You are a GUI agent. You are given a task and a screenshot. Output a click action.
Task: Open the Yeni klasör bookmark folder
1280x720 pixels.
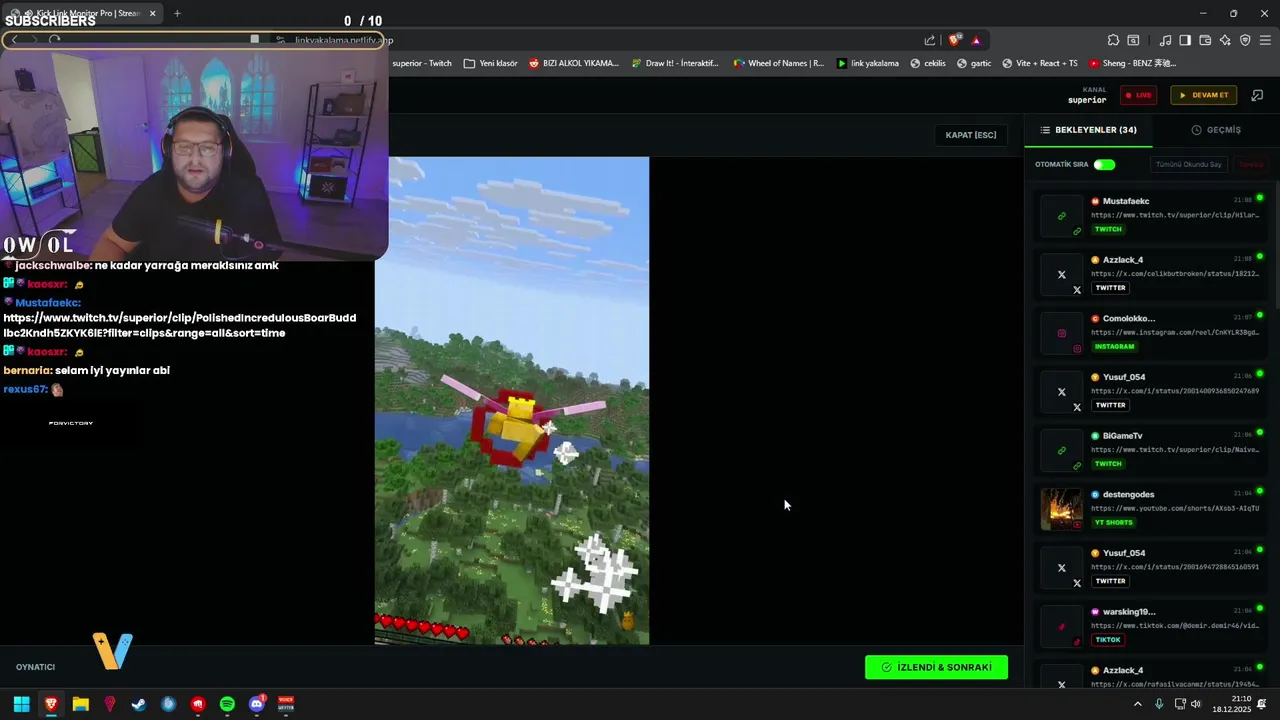[491, 63]
